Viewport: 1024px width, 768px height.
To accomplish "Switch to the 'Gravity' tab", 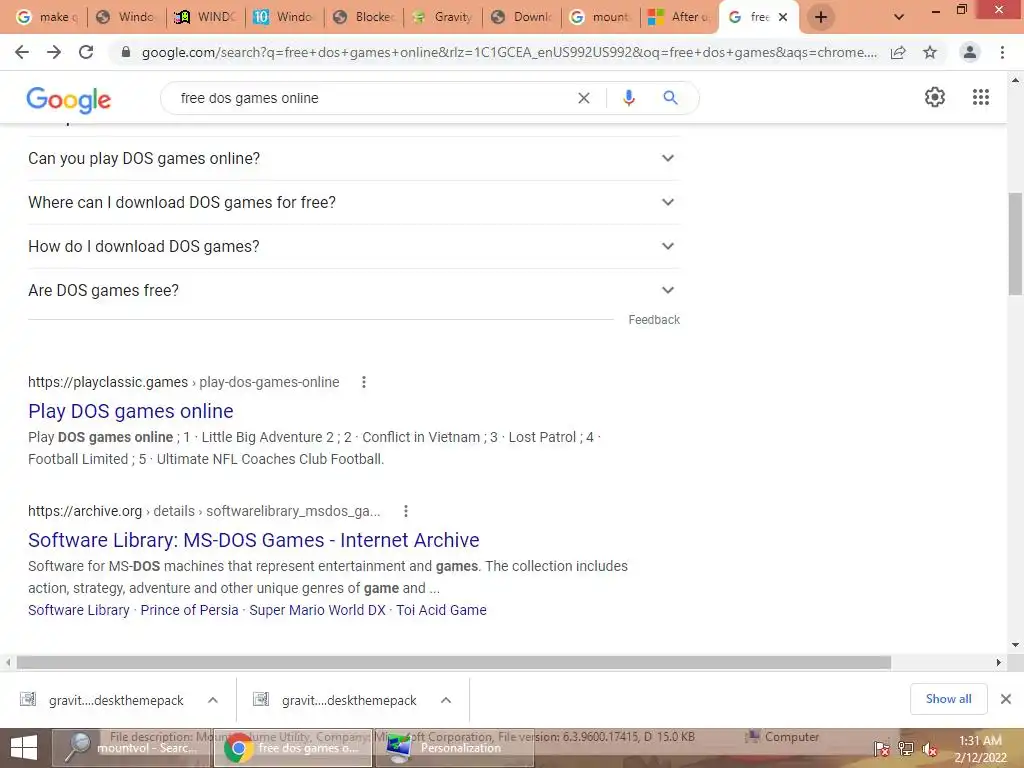I will [443, 17].
